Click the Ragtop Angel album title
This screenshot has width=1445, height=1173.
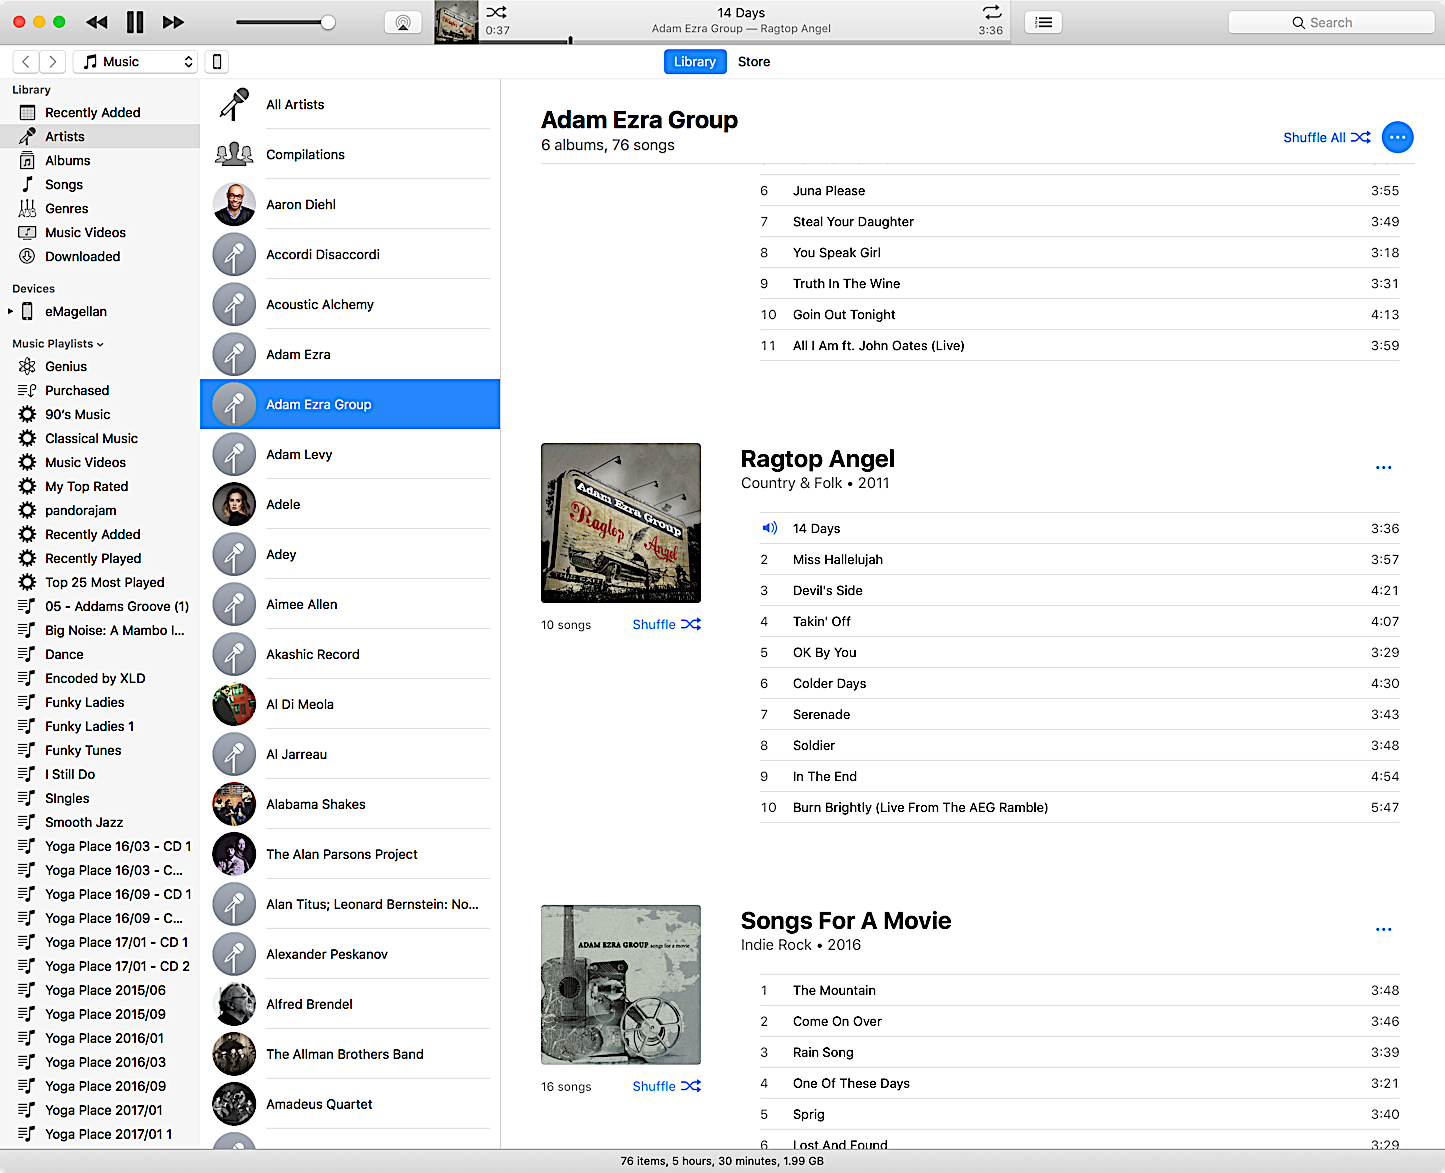pos(818,459)
